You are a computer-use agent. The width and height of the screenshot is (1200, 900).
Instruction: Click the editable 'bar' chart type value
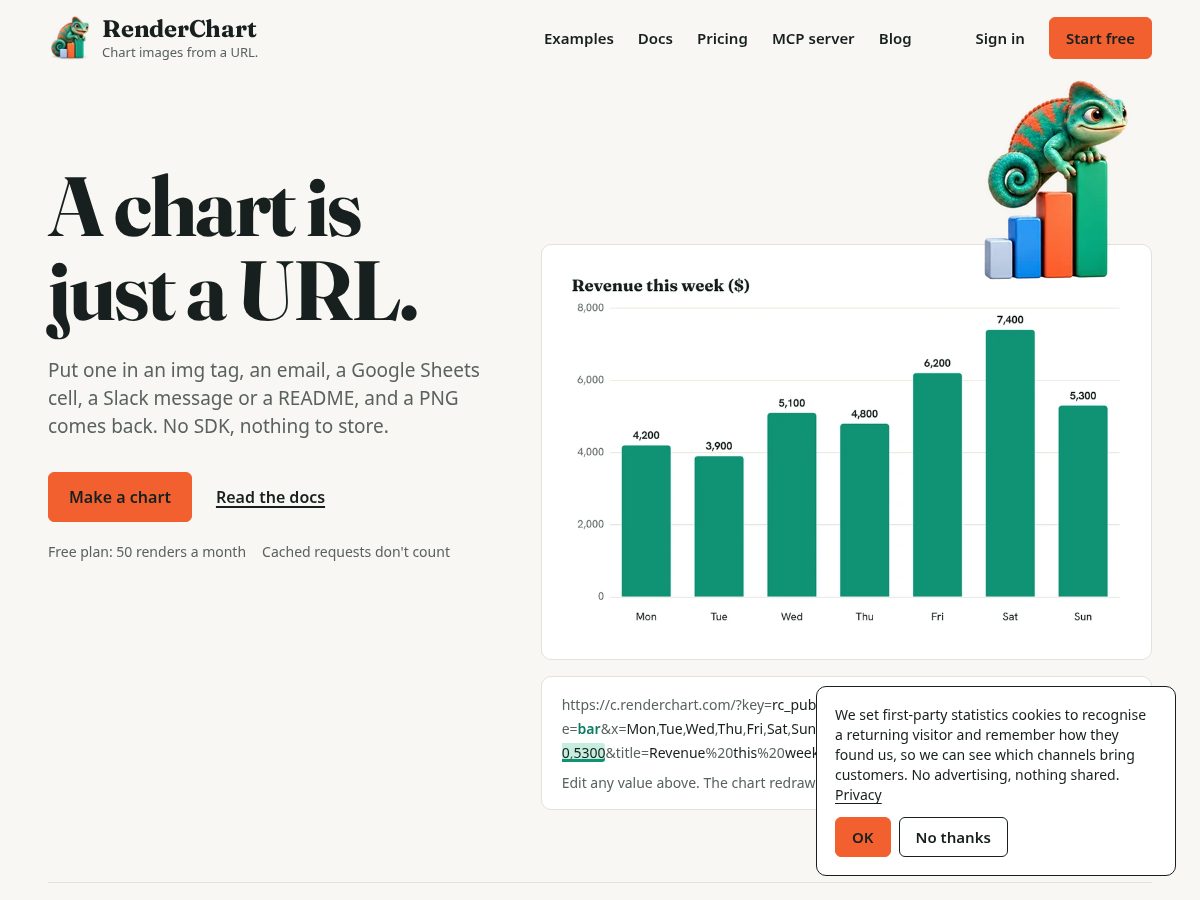click(589, 728)
